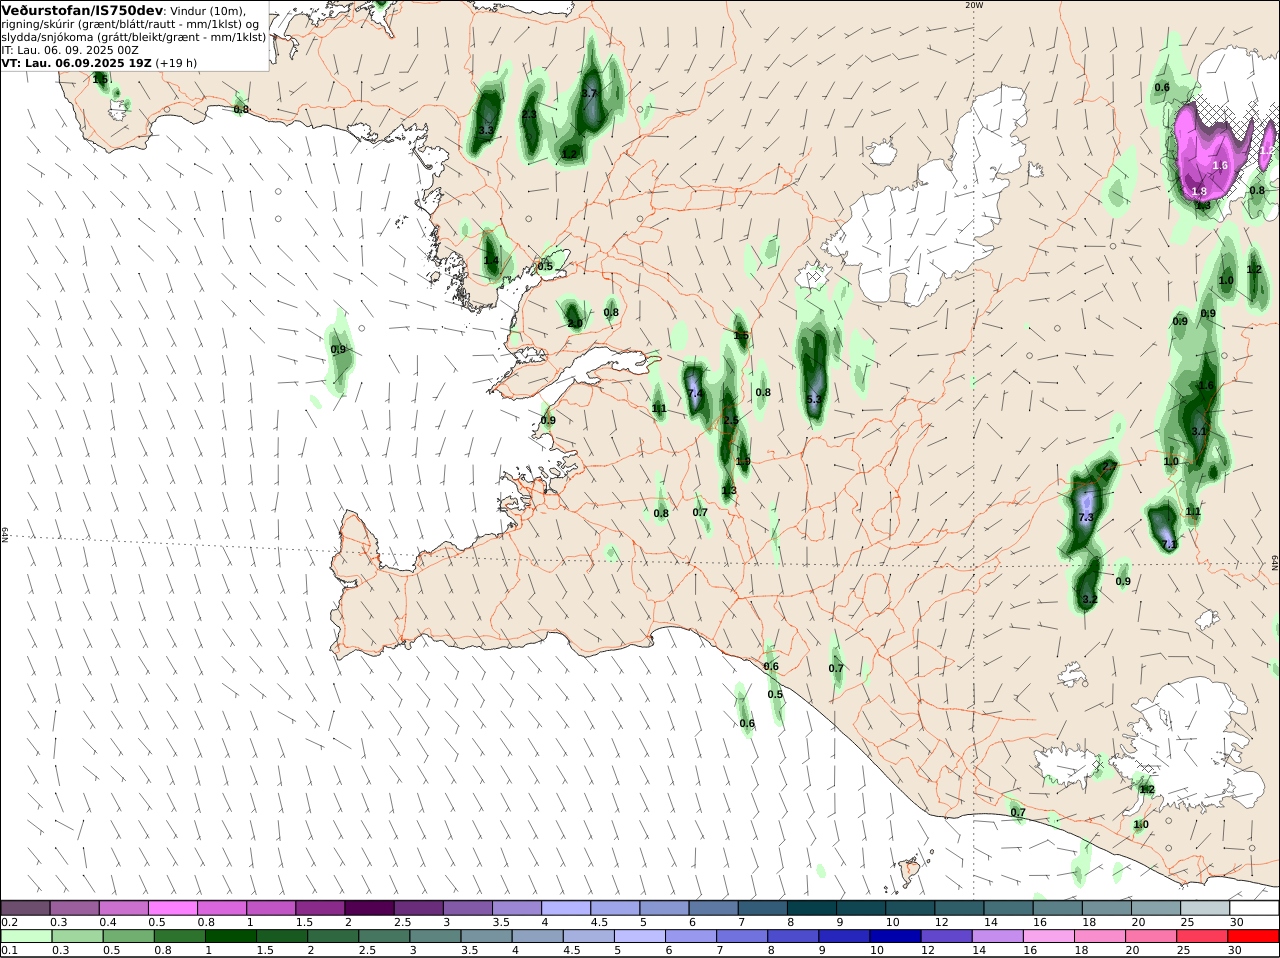Click the 0.4 label in the snow legend
The image size is (1280, 958).
click(x=107, y=922)
